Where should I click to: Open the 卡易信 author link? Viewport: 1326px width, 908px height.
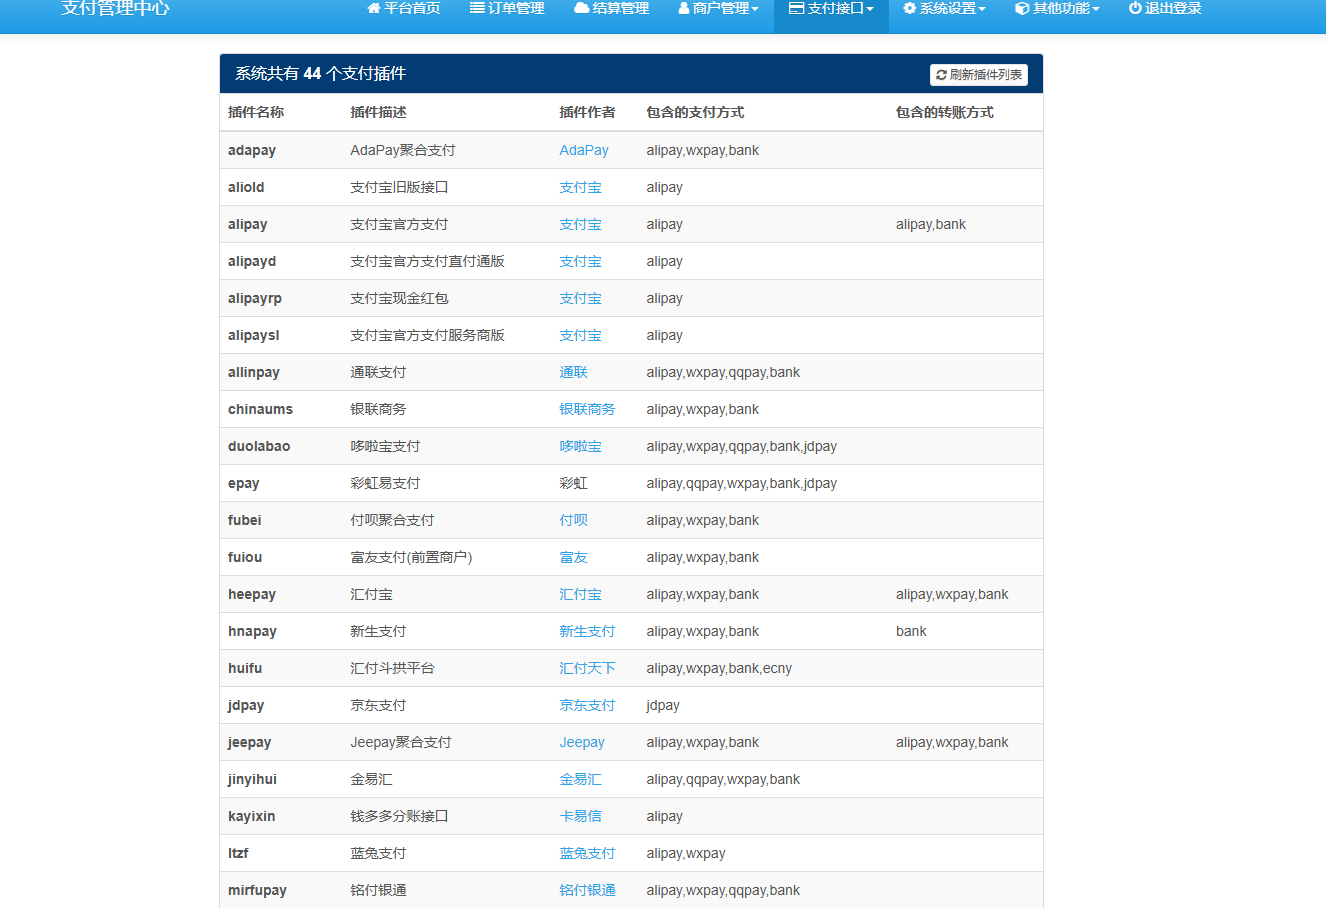point(580,816)
